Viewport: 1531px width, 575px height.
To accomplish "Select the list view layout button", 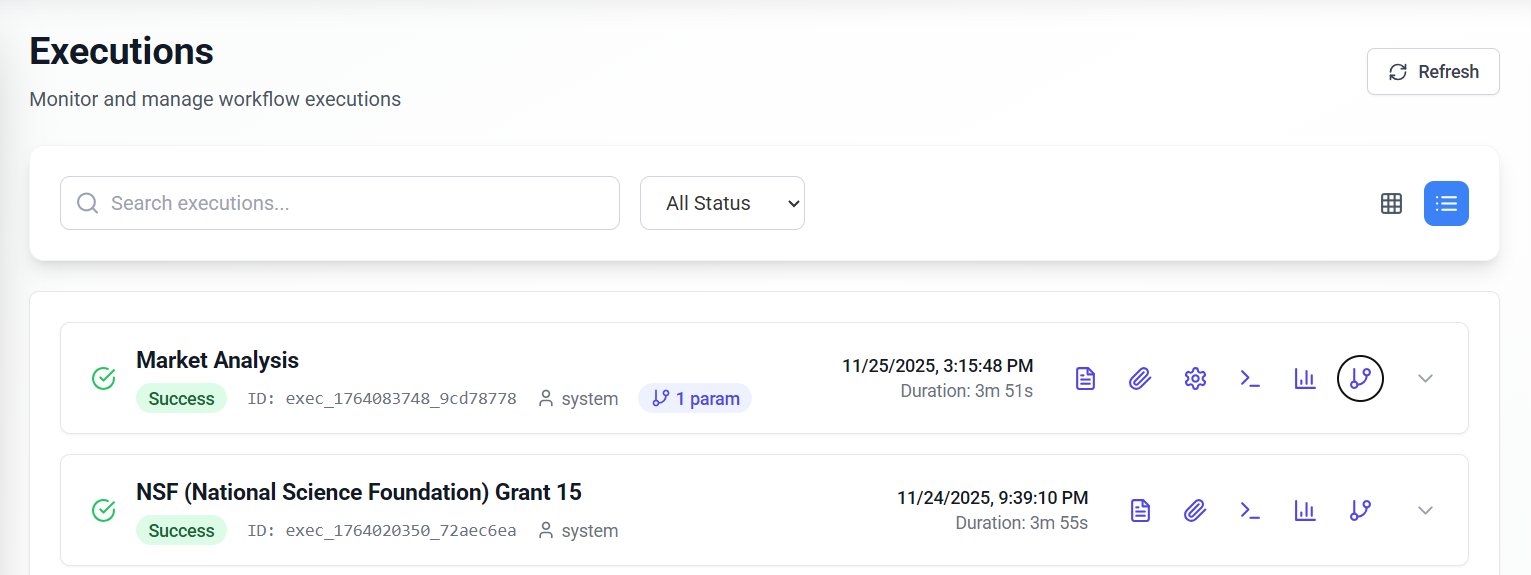I will [x=1446, y=203].
